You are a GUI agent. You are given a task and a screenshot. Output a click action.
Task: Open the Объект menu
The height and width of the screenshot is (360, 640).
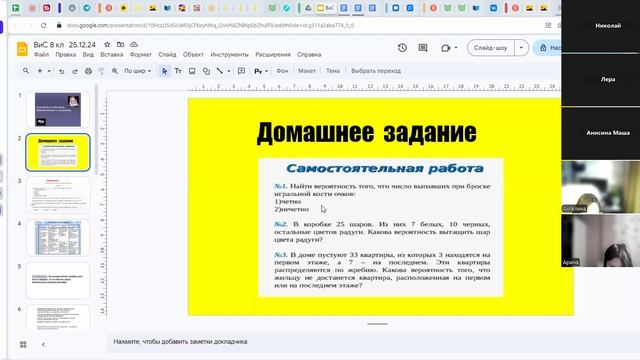point(193,55)
